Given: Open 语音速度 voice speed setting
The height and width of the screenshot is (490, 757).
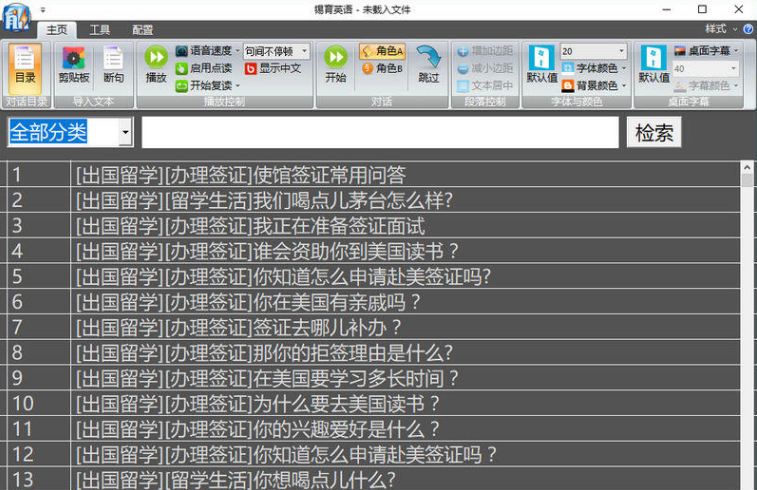Looking at the screenshot, I should [x=203, y=51].
